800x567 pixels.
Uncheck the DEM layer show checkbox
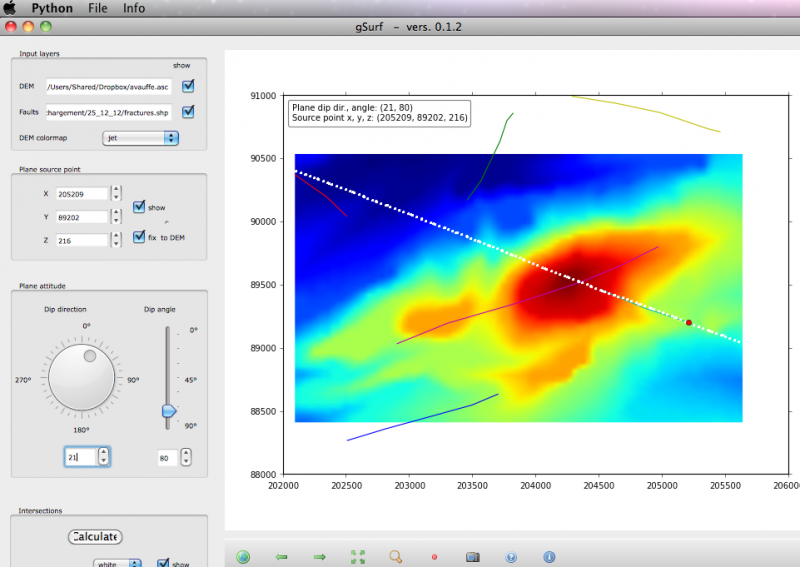click(x=188, y=86)
